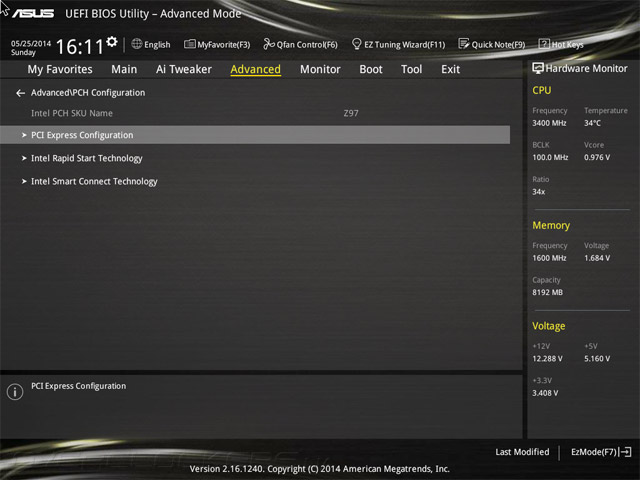Image resolution: width=640 pixels, height=480 pixels.
Task: Click Ratio value 34x
Action: click(539, 191)
